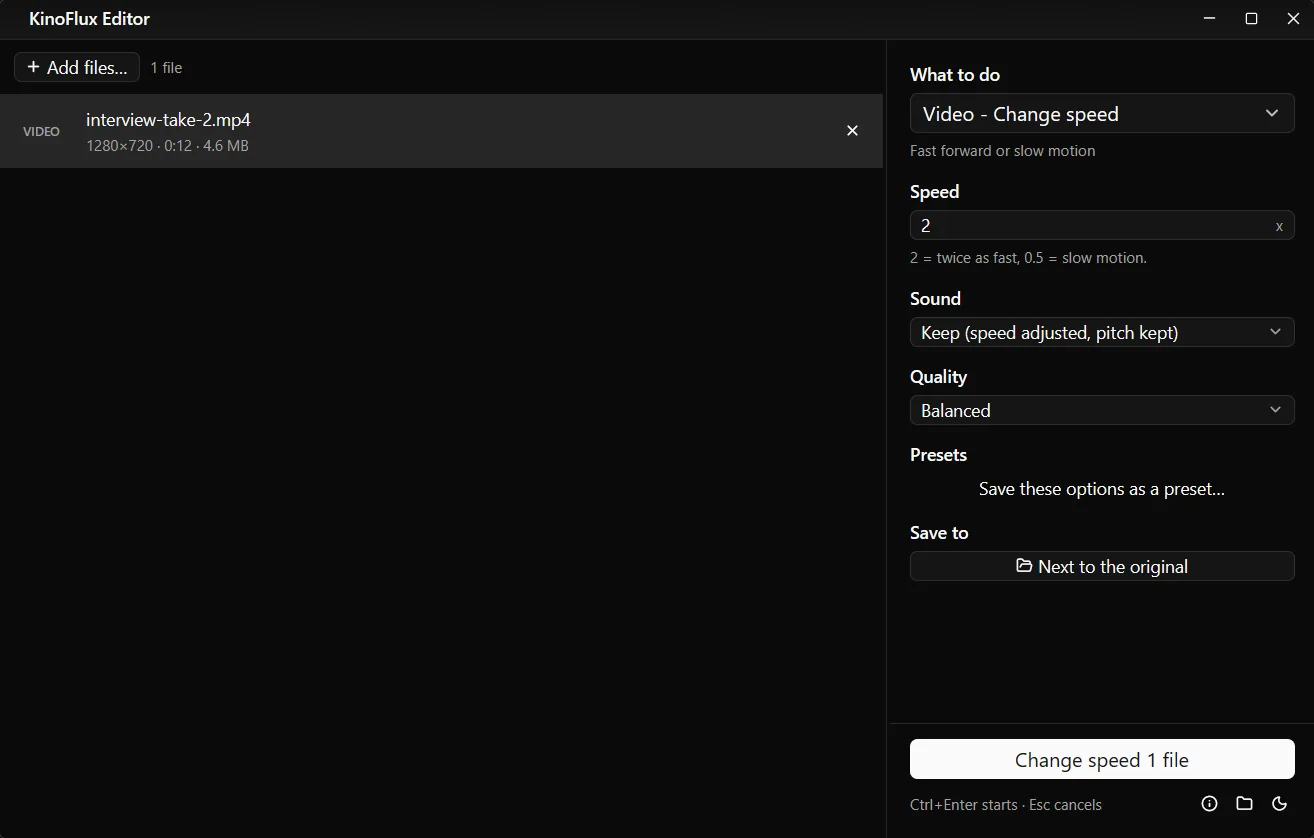Open output folder icon in bottom bar
Image resolution: width=1314 pixels, height=838 pixels.
[1244, 804]
